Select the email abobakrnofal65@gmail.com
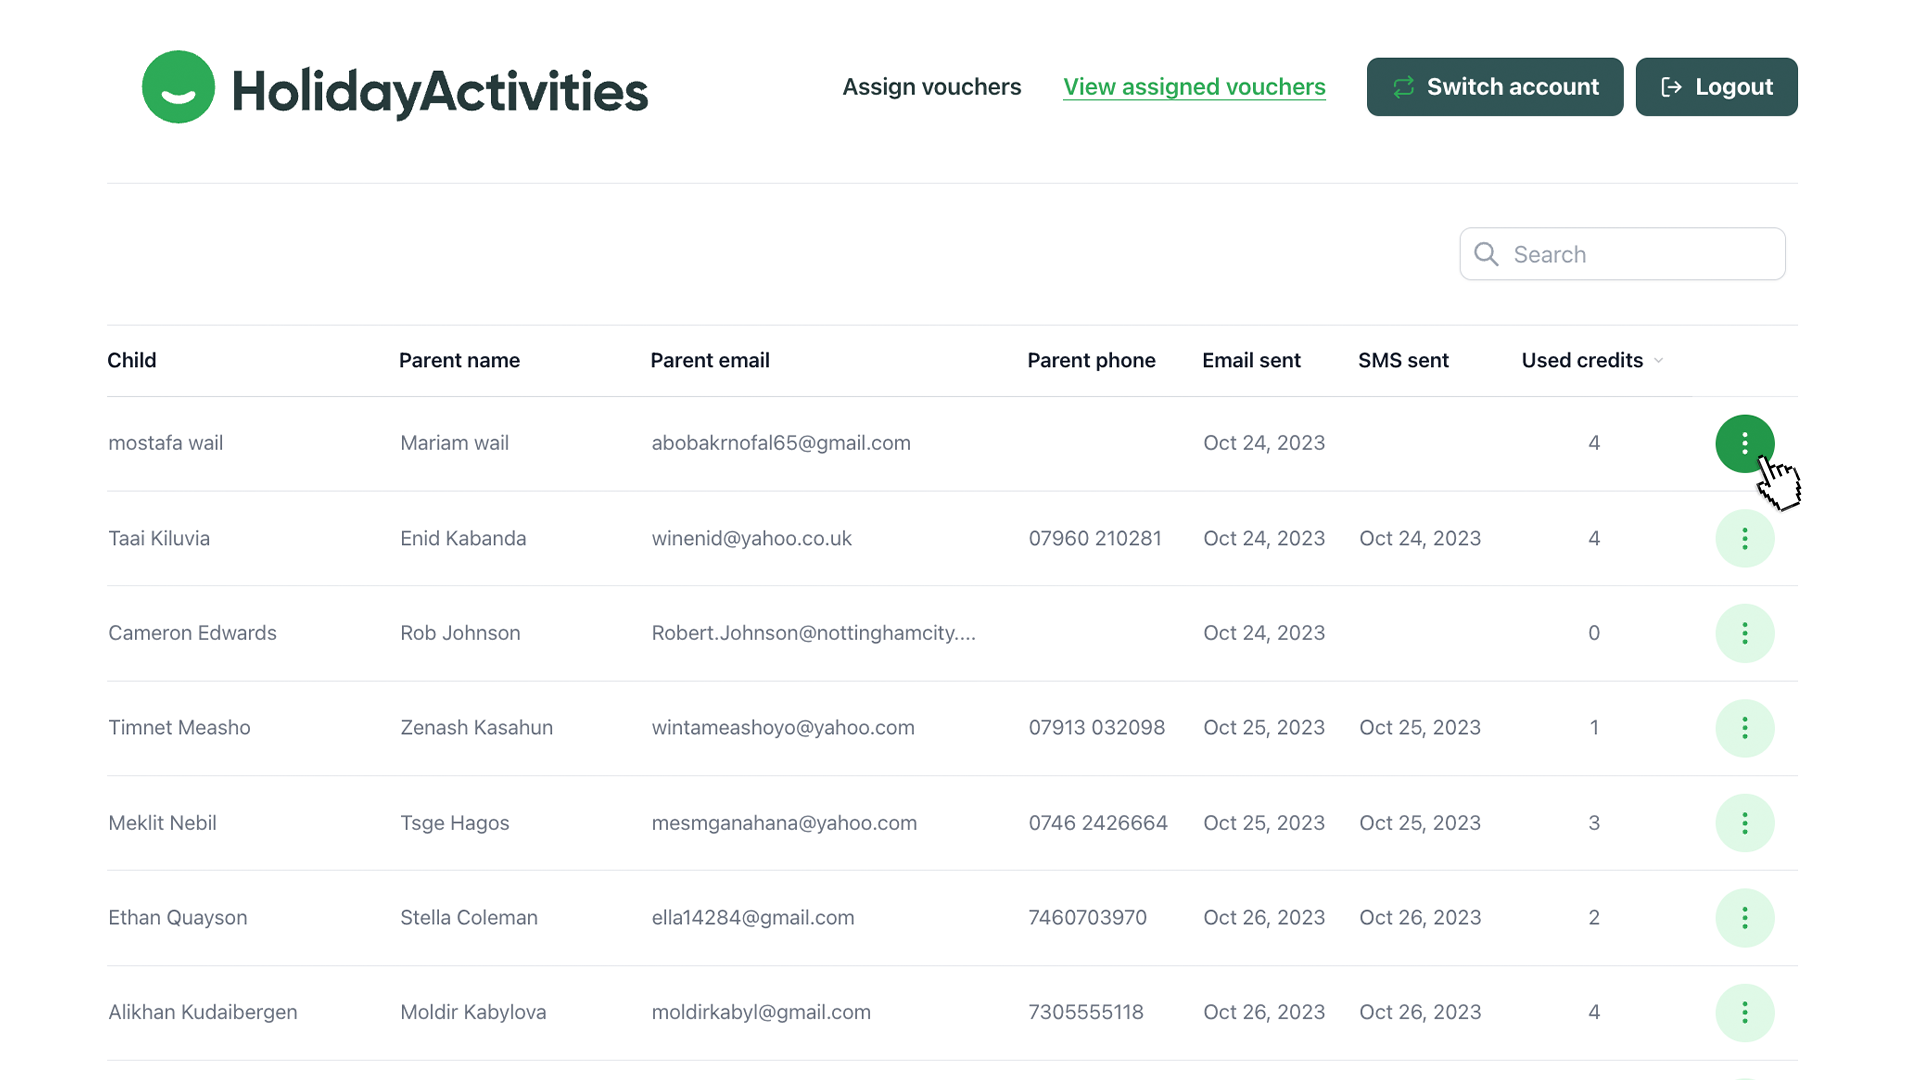This screenshot has height=1080, width=1920. point(780,443)
